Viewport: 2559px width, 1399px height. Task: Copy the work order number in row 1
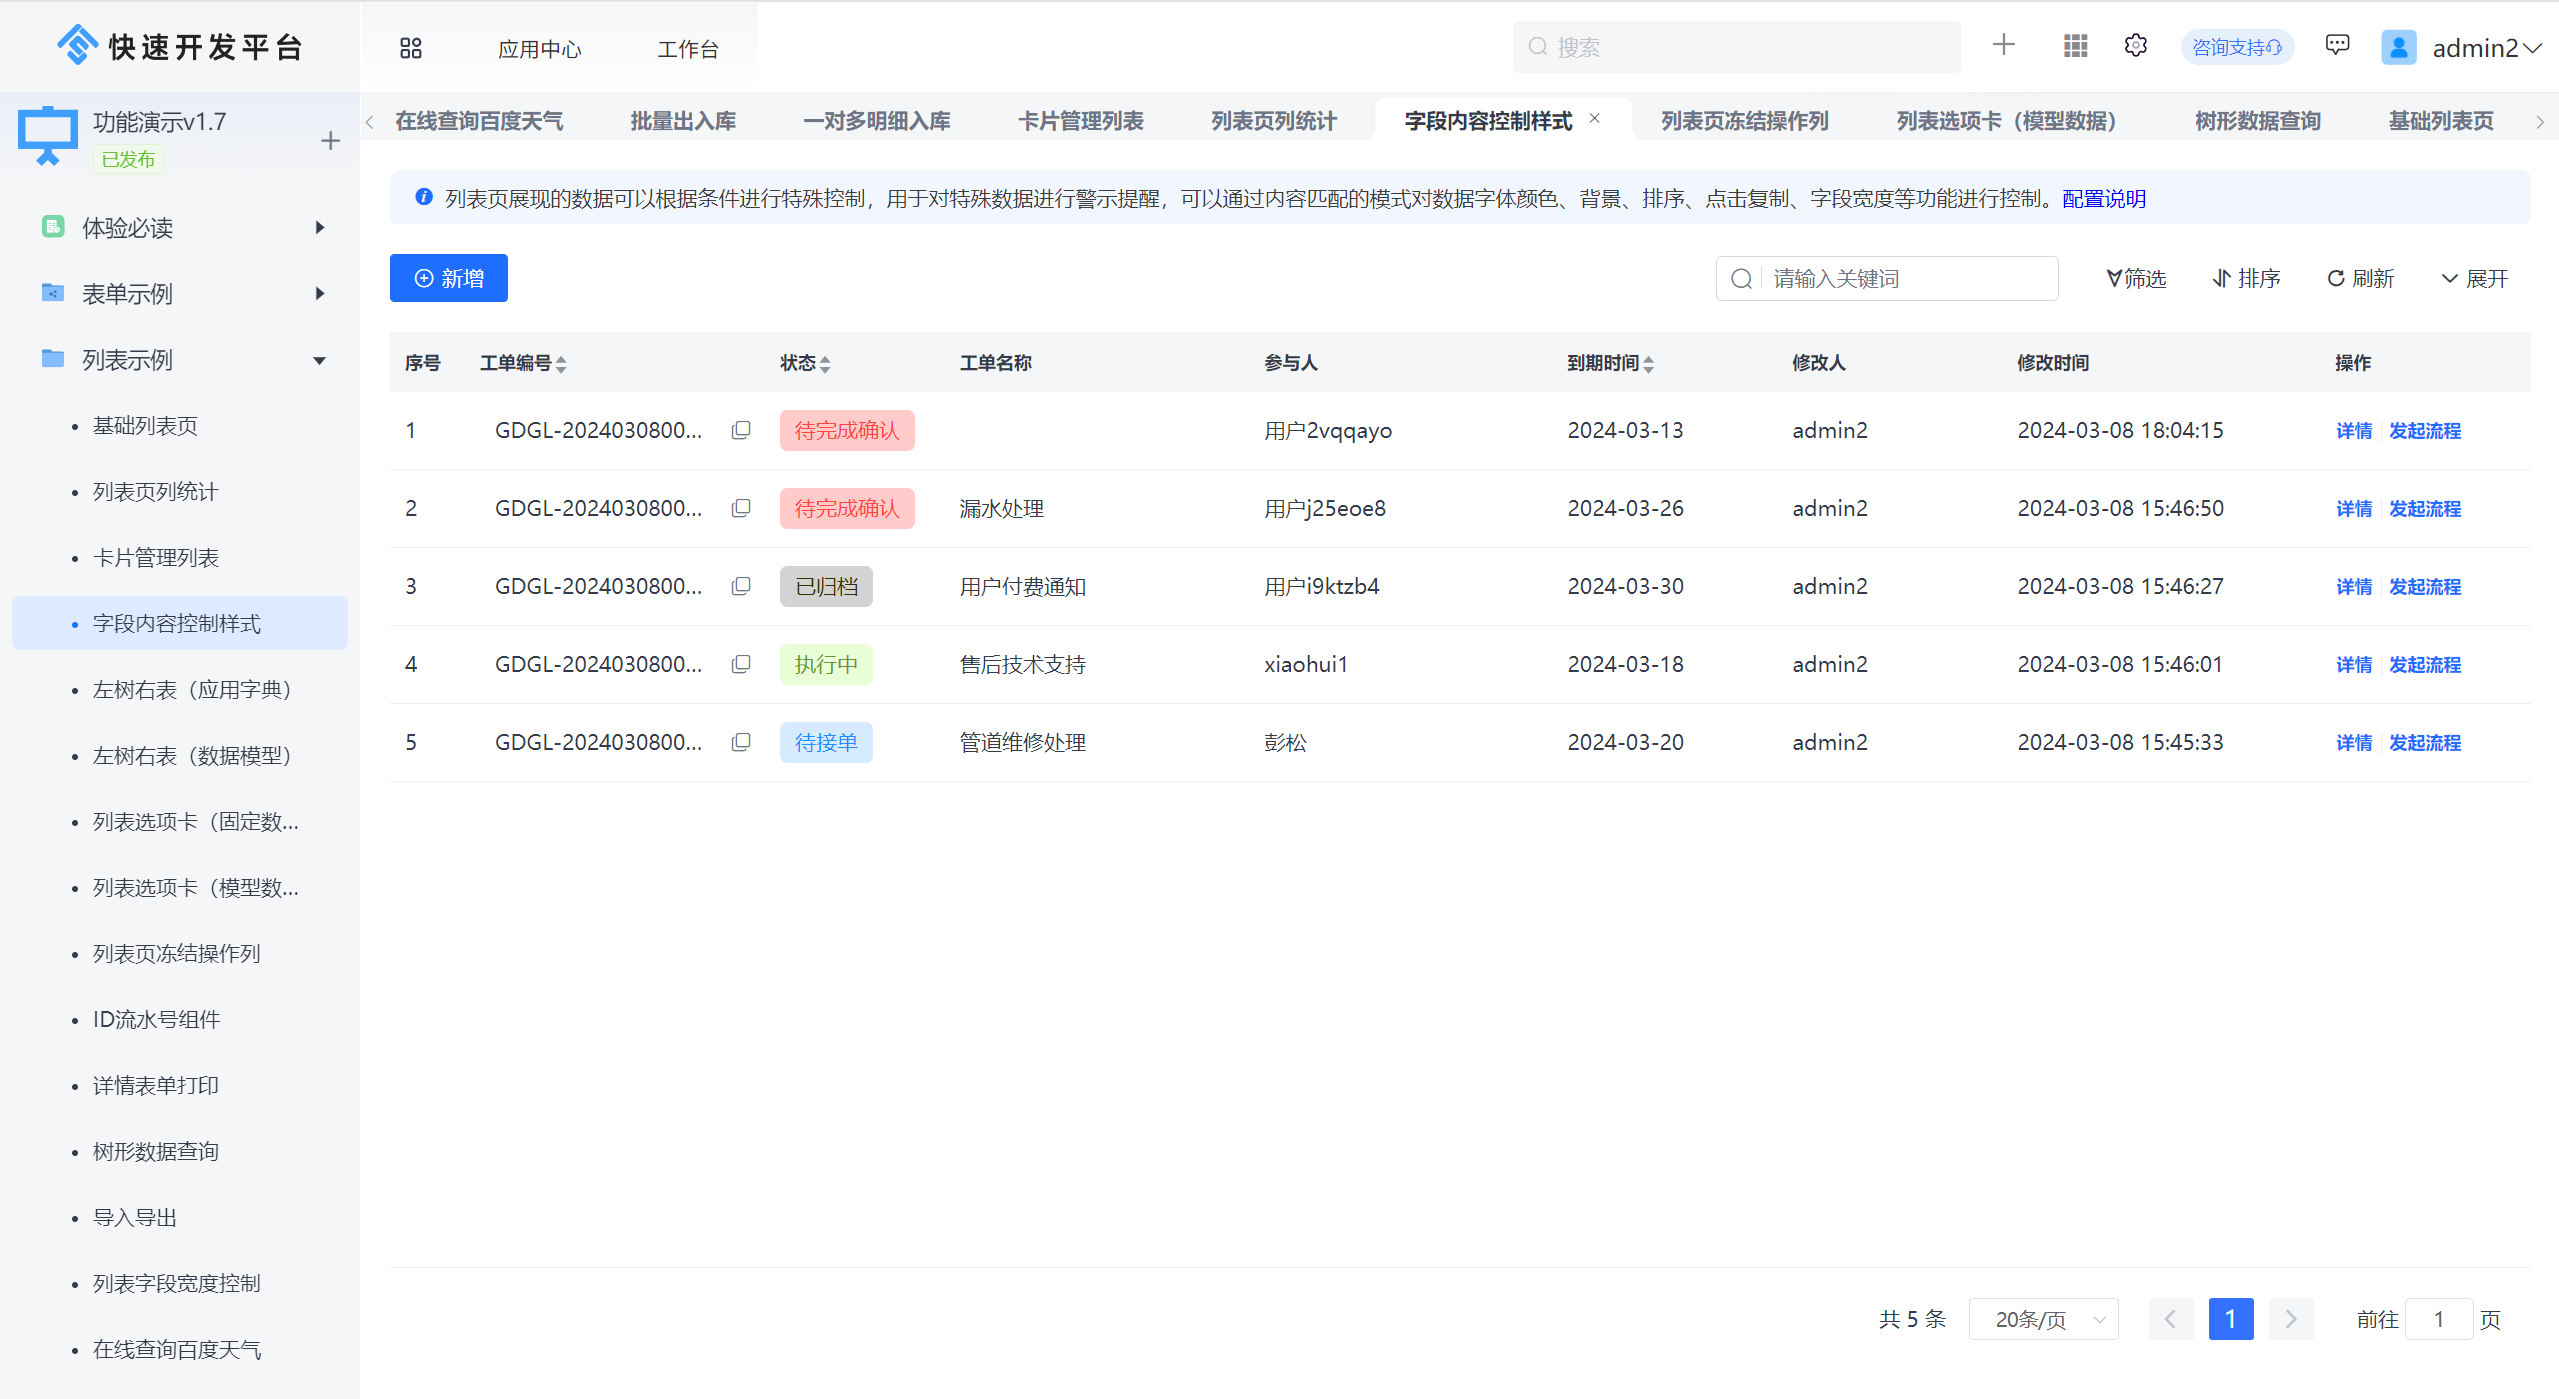tap(741, 430)
